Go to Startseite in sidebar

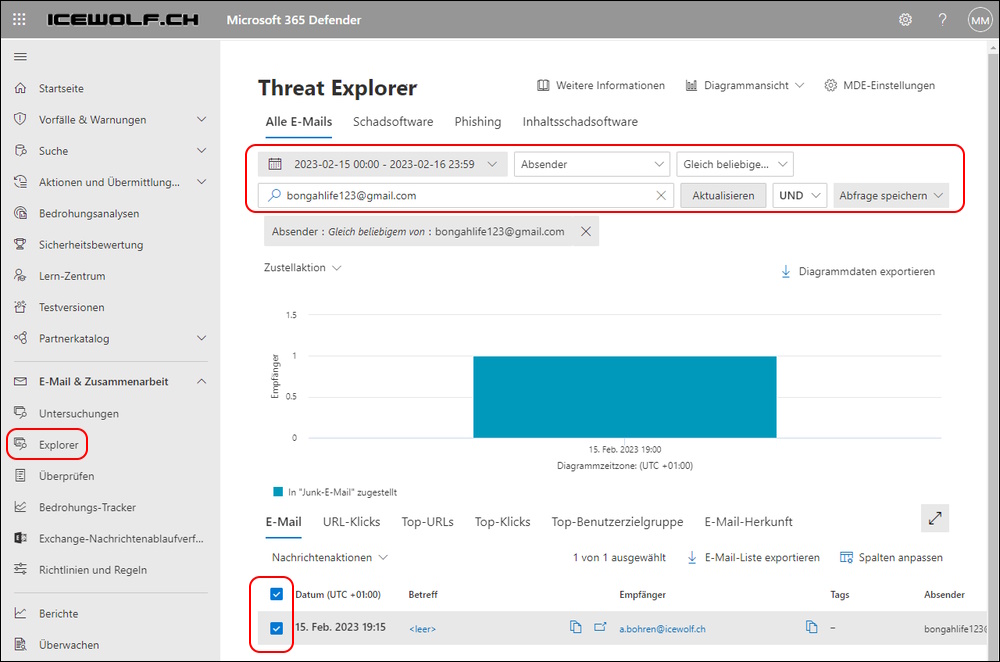pyautogui.click(x=61, y=89)
